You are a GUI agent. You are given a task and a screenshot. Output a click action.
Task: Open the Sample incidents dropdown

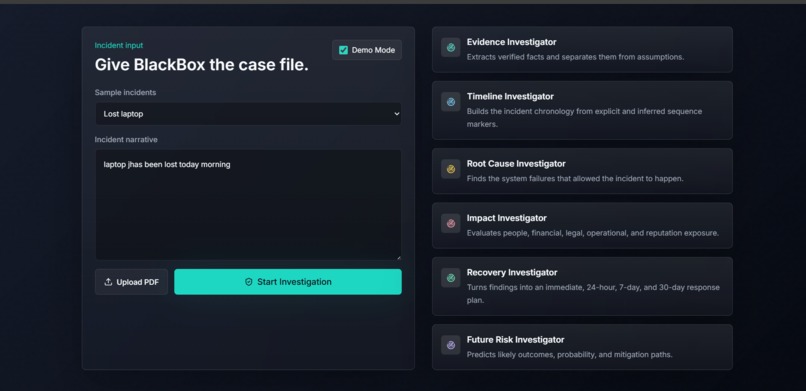tap(248, 114)
